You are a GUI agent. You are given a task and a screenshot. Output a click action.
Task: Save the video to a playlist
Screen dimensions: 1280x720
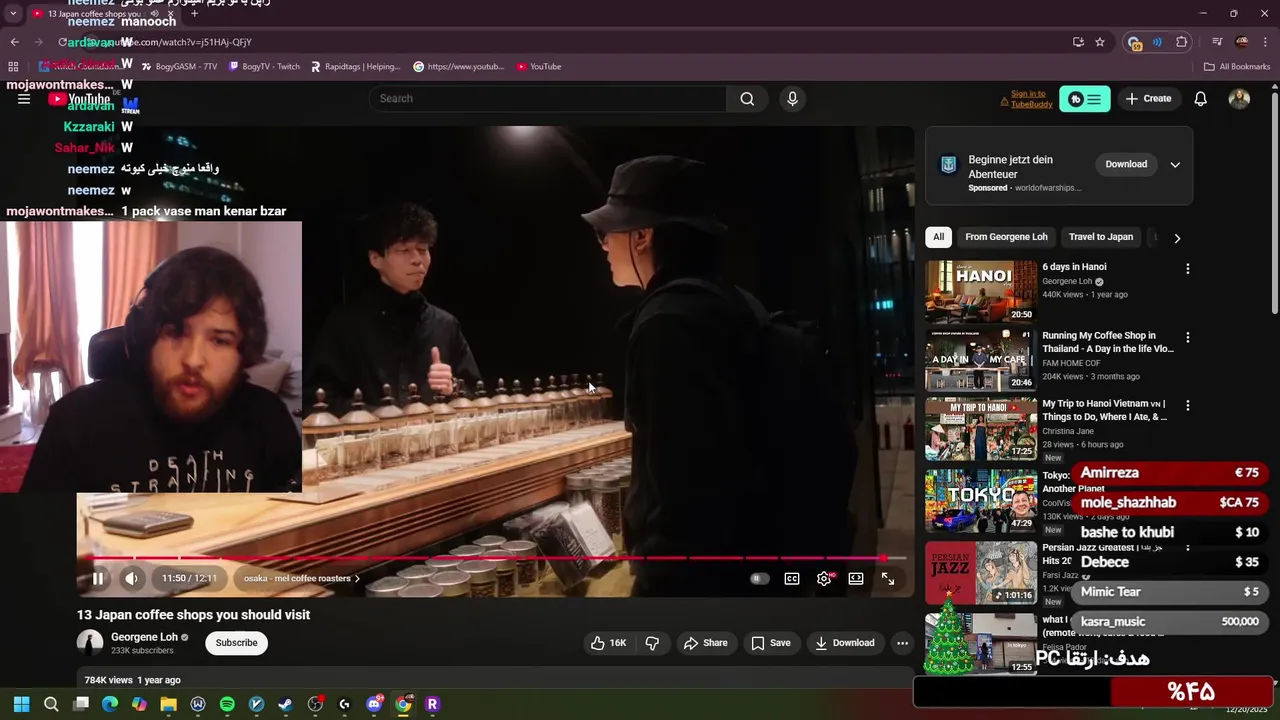point(771,643)
